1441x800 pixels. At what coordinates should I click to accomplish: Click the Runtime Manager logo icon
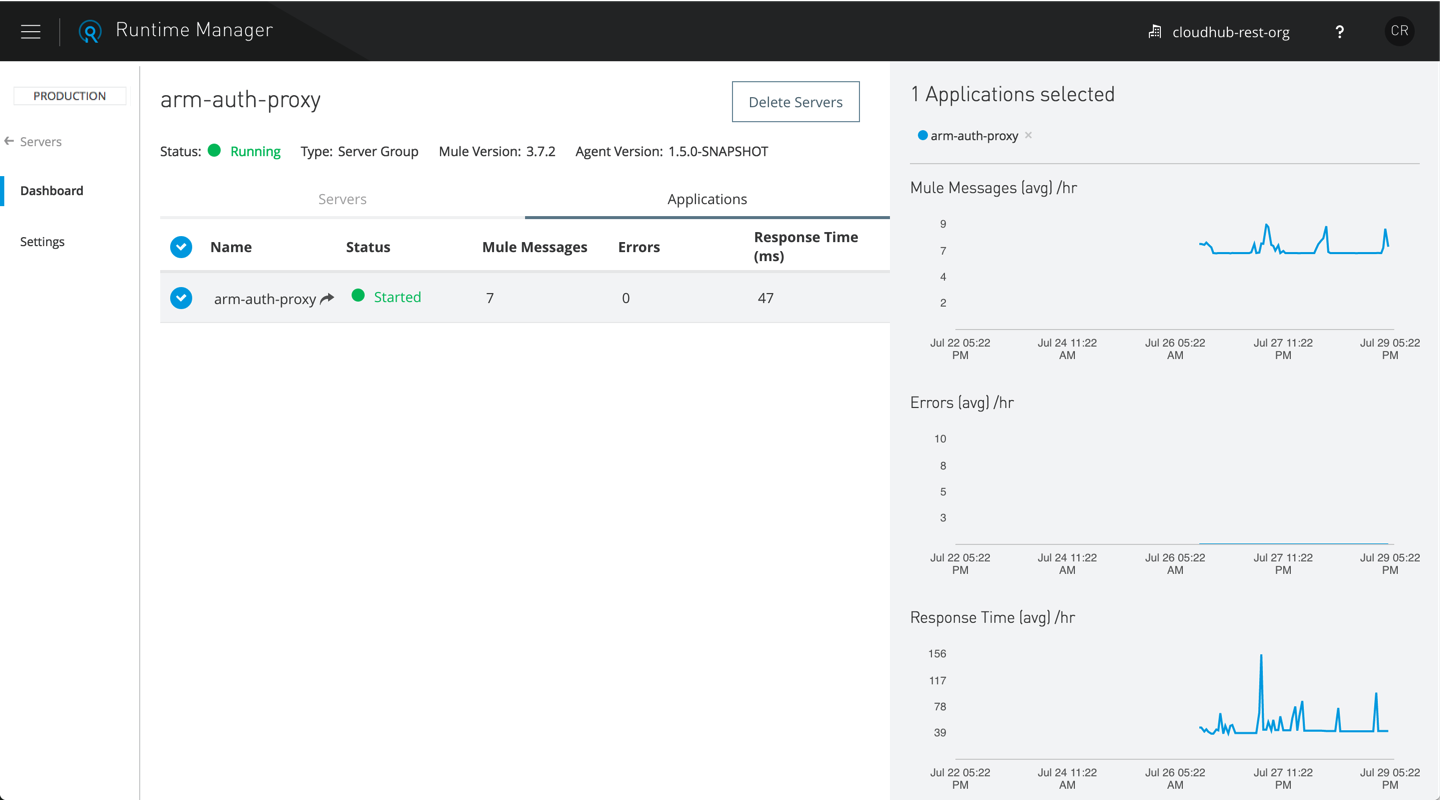[x=90, y=32]
